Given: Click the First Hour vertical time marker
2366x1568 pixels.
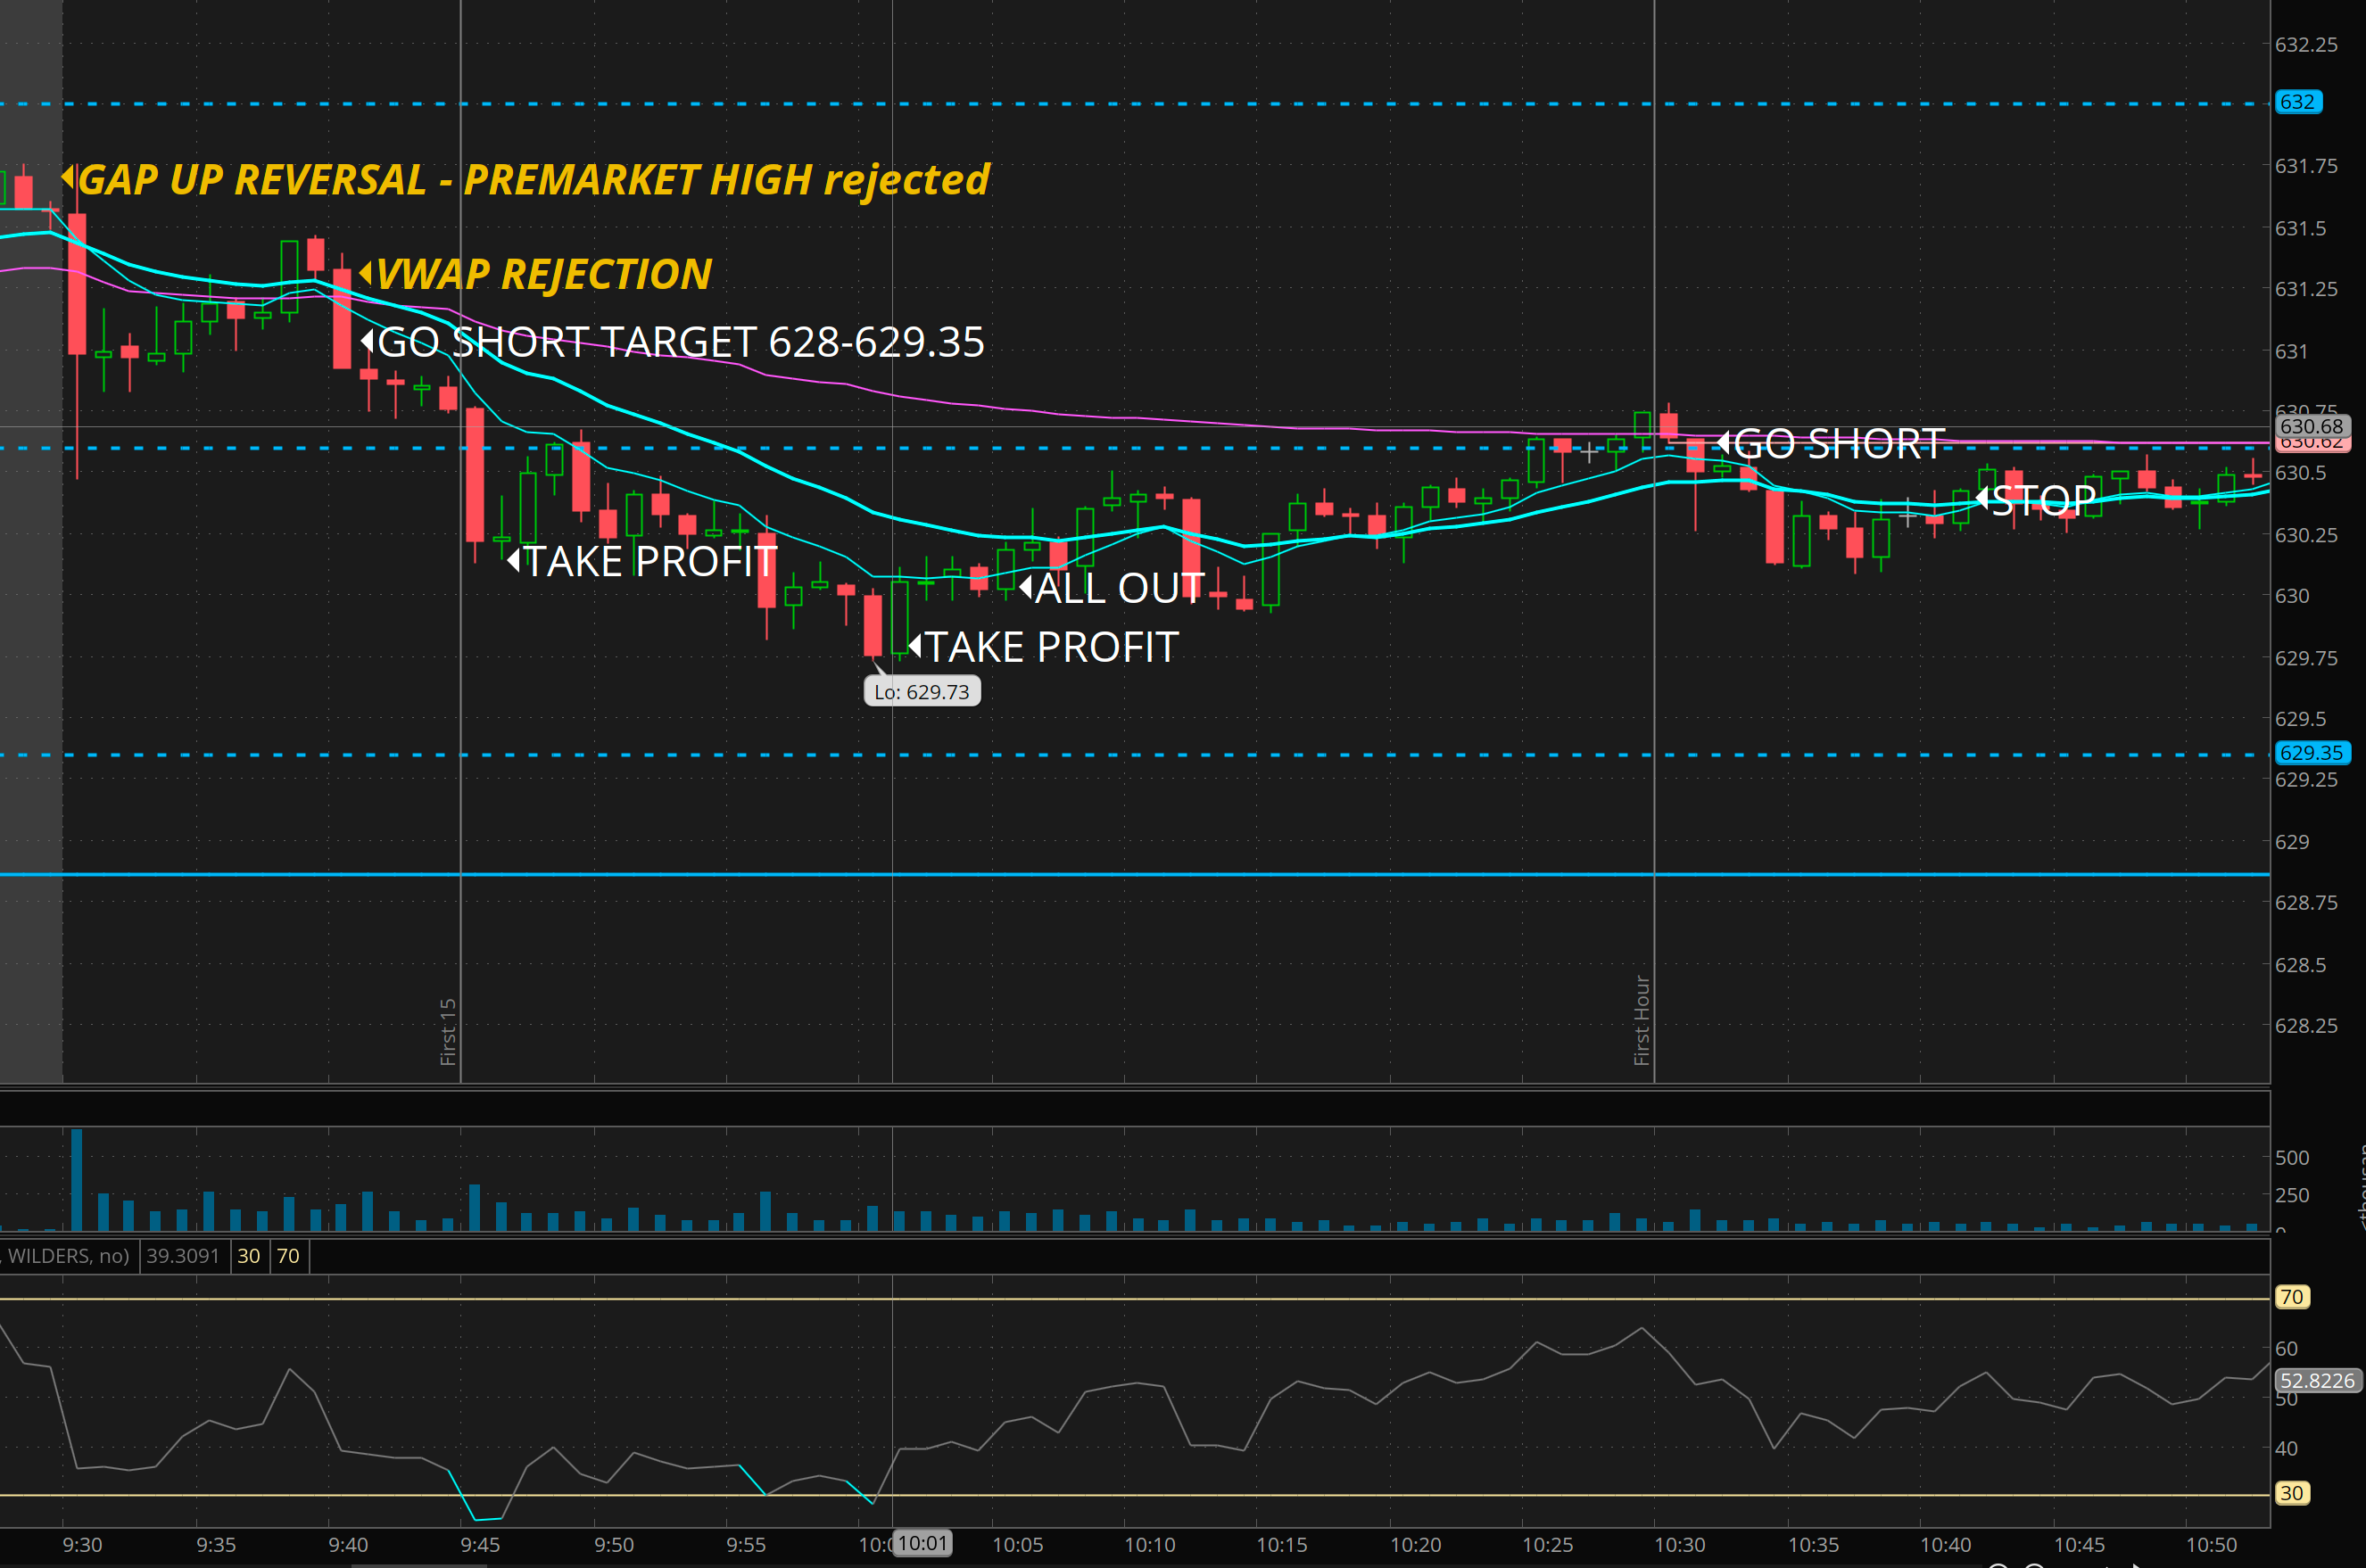Looking at the screenshot, I should coord(1641,1020).
